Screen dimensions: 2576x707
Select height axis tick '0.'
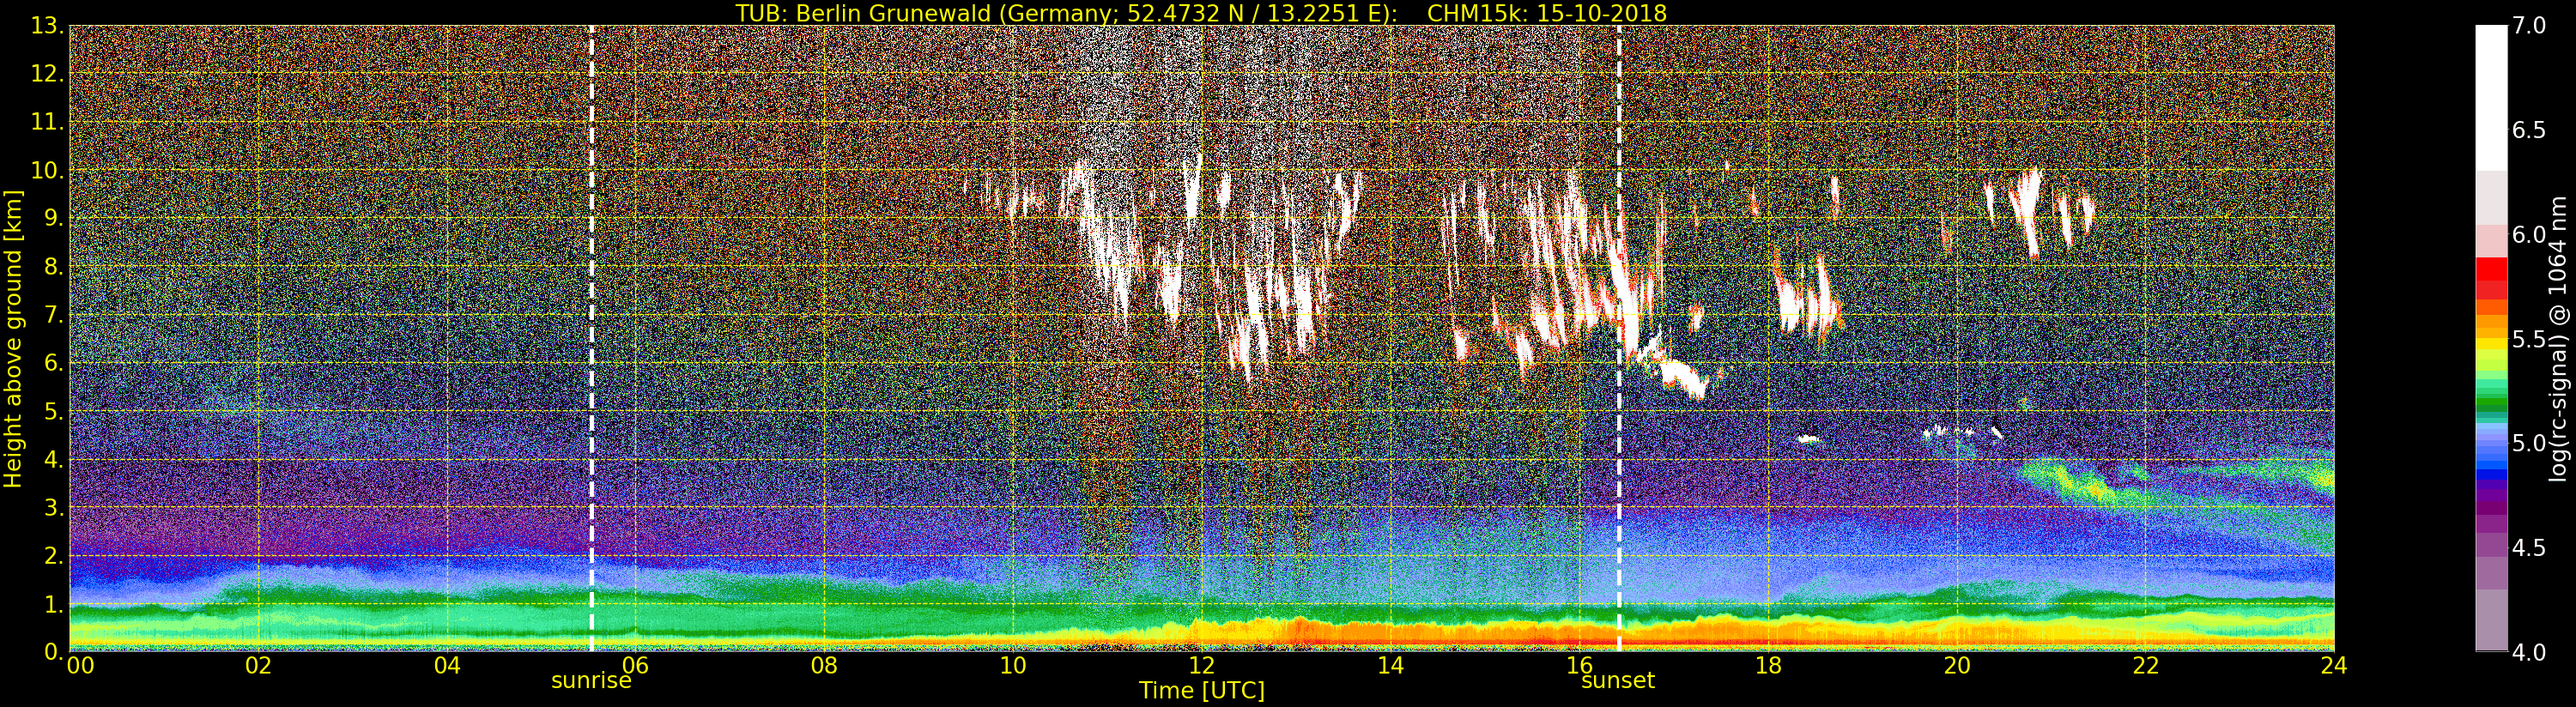(x=53, y=651)
